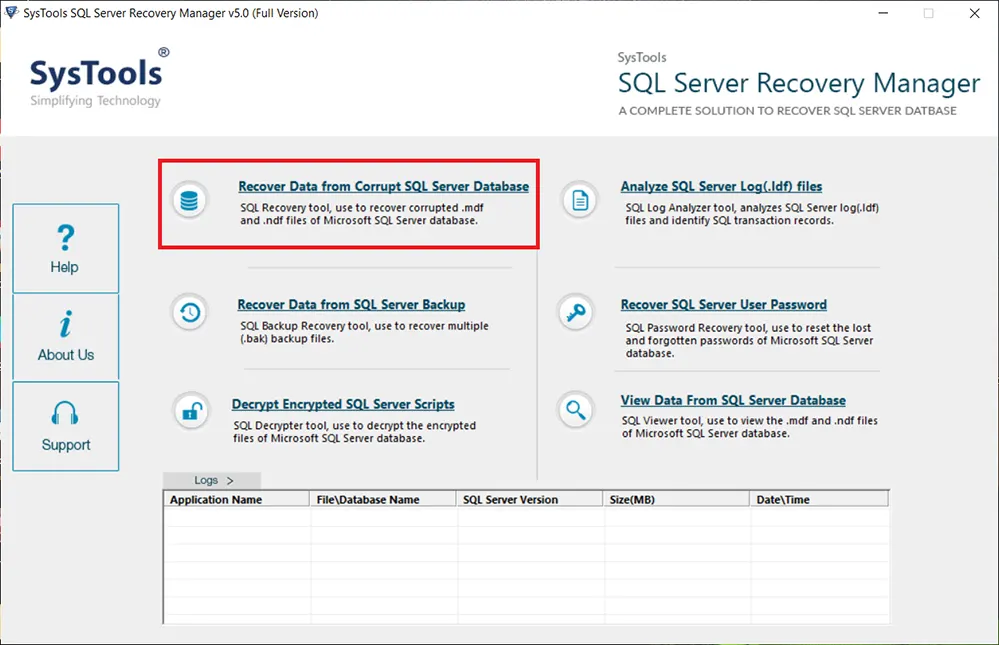Open Help with the question mark button
Viewport: 999px width, 645px height.
[66, 249]
